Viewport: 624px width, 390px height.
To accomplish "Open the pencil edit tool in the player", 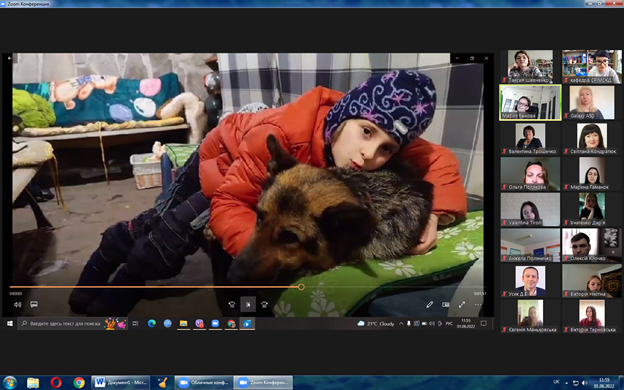I will [x=429, y=304].
